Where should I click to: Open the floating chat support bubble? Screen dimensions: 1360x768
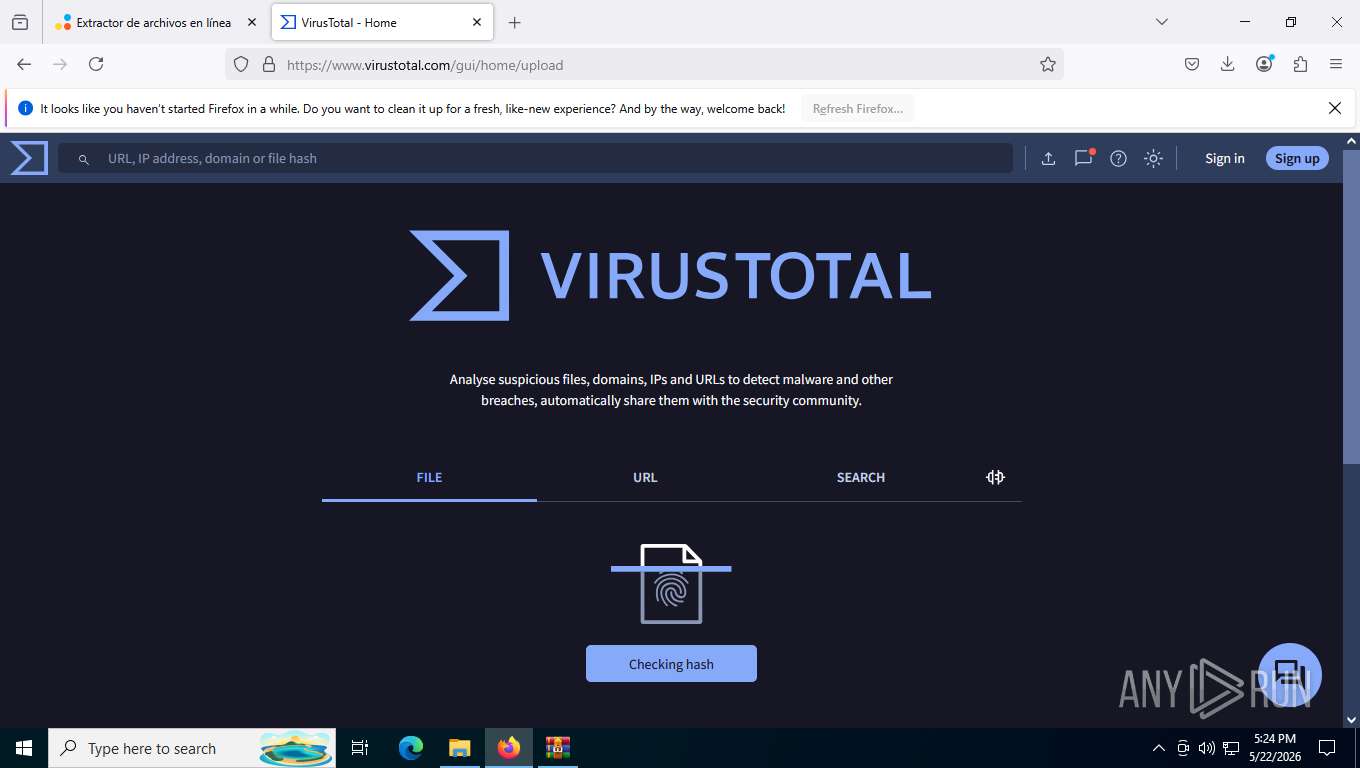point(1290,675)
